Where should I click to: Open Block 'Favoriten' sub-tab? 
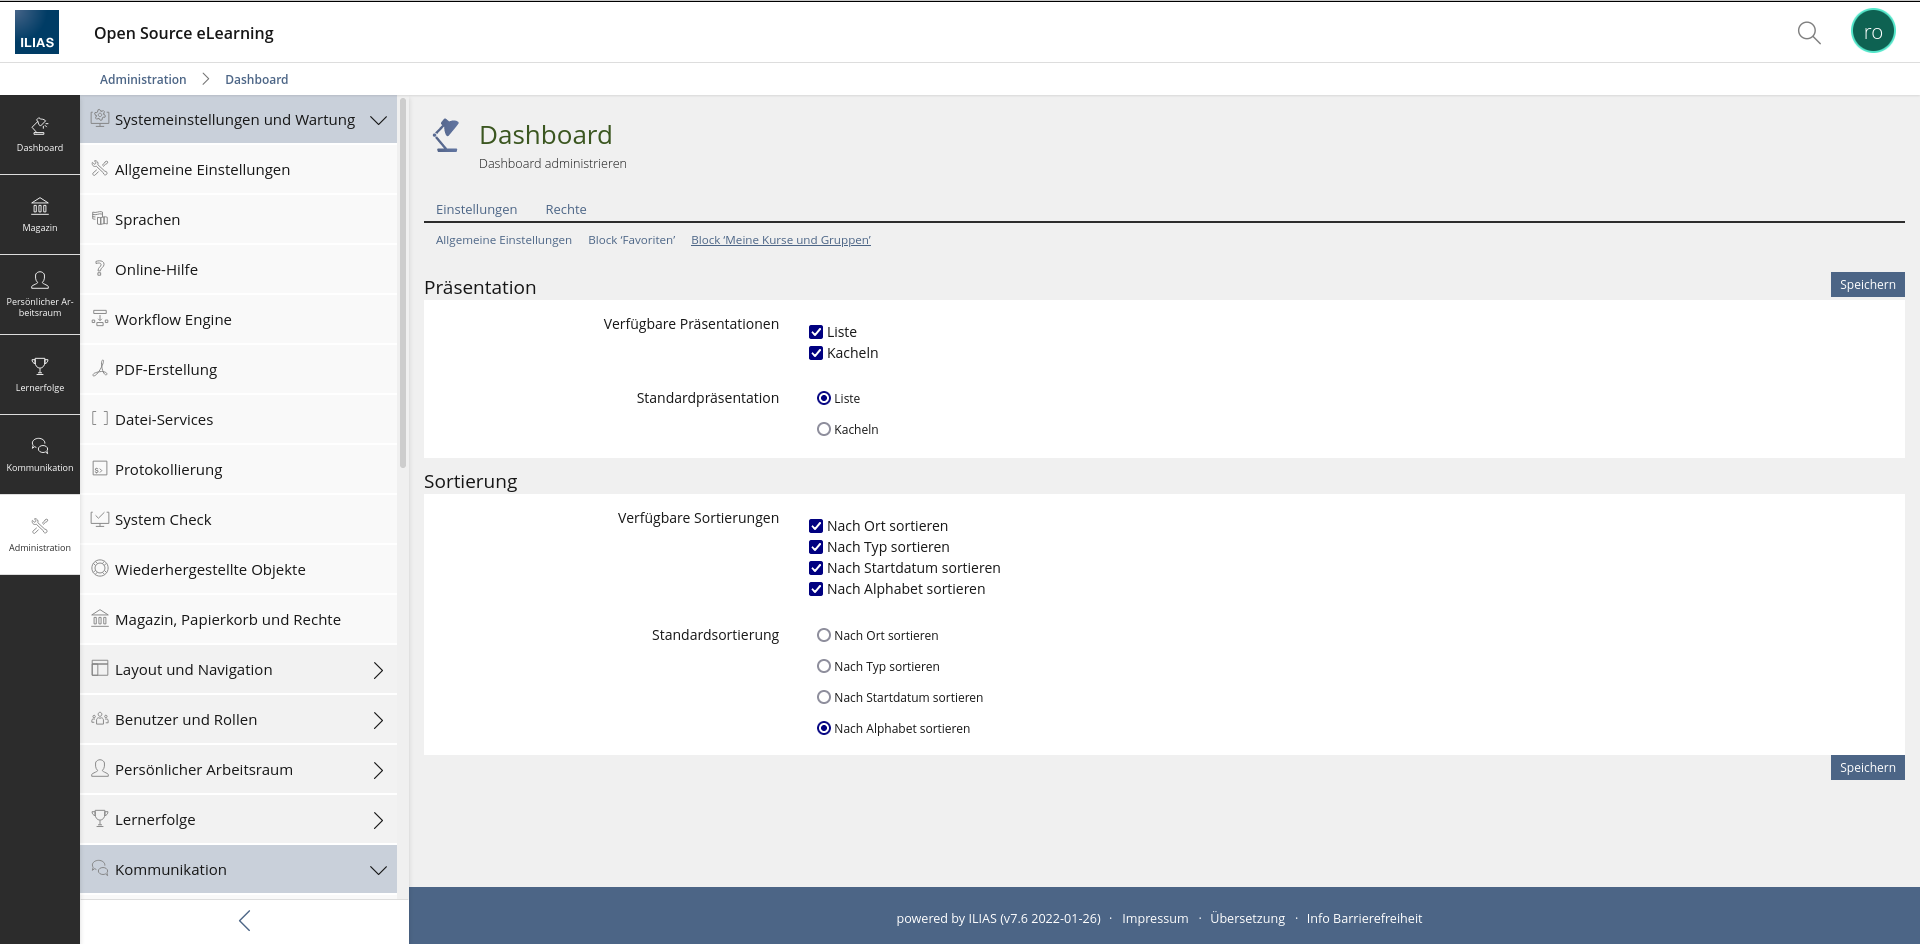(631, 240)
